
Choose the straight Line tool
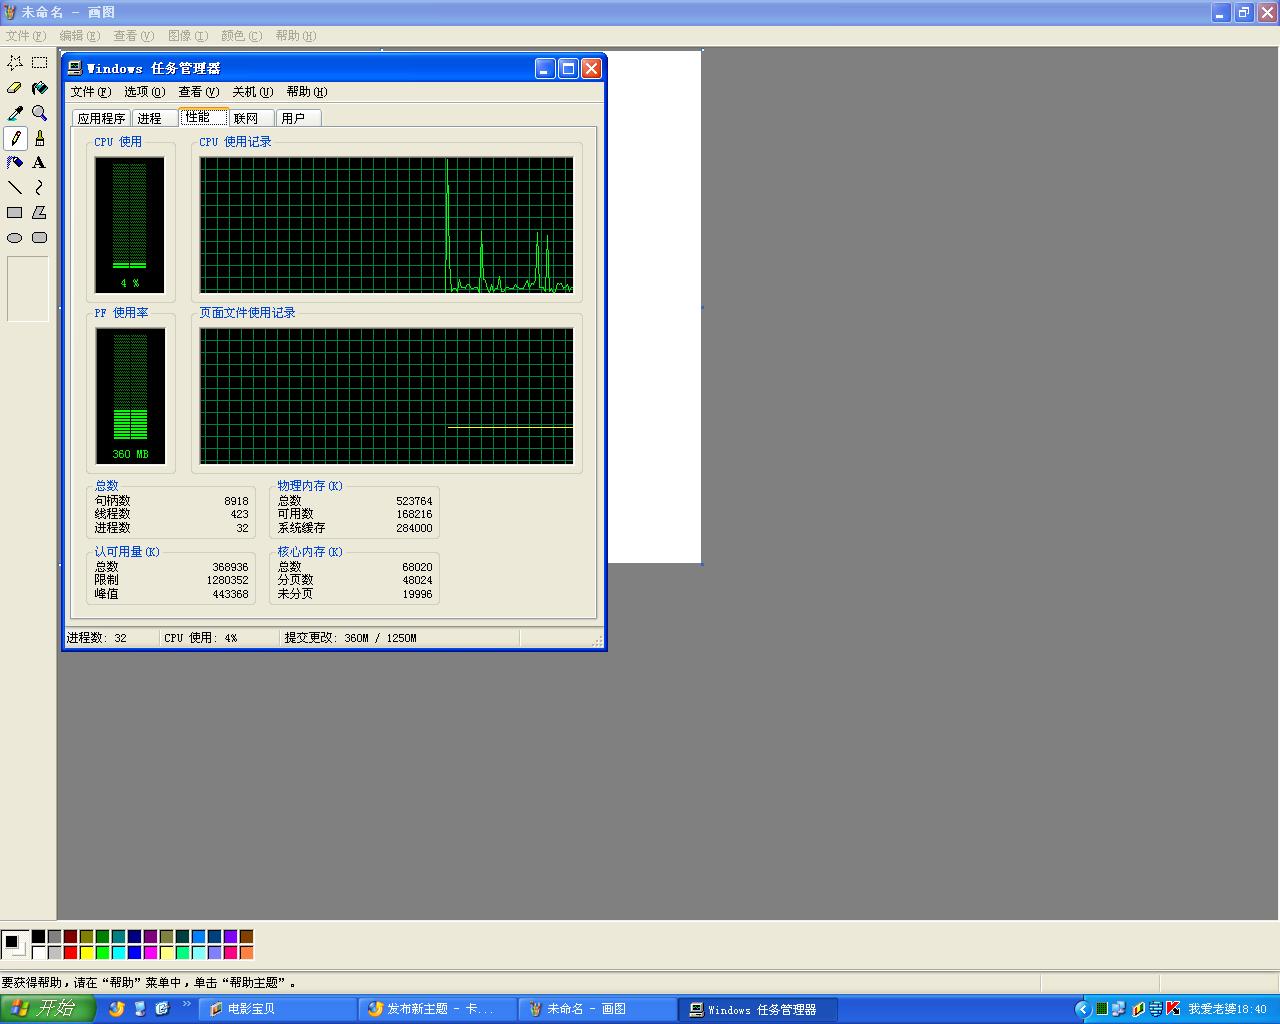pos(15,188)
